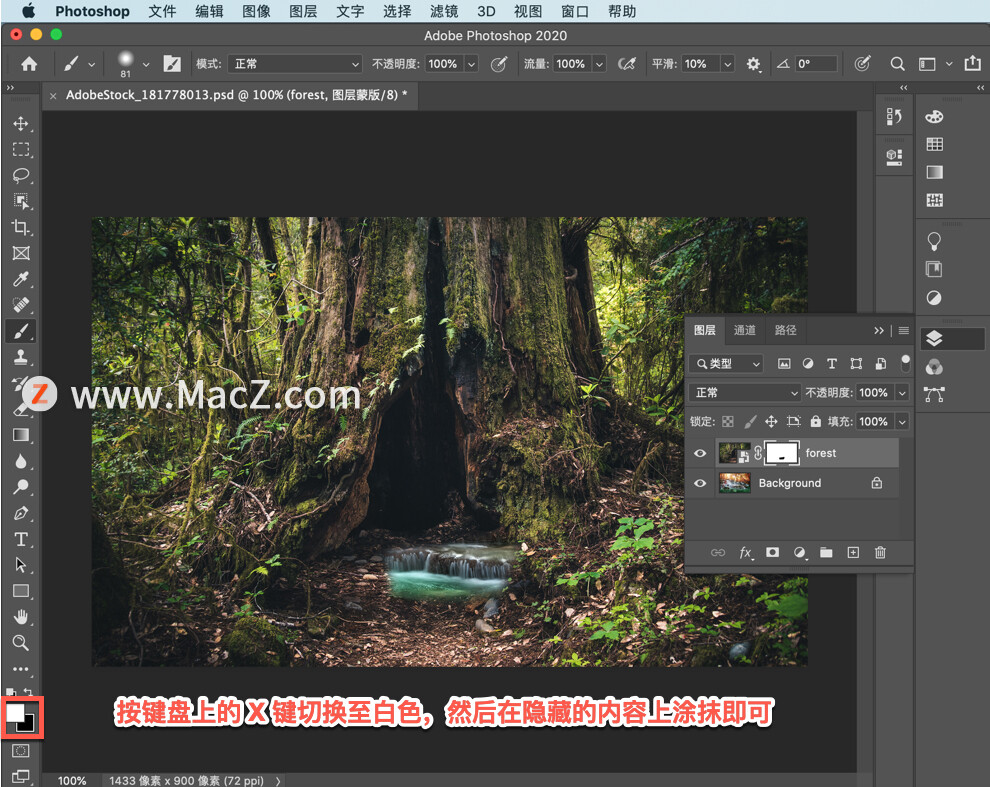The image size is (990, 787).
Task: Create a new layer in the Layers panel
Action: click(x=852, y=553)
